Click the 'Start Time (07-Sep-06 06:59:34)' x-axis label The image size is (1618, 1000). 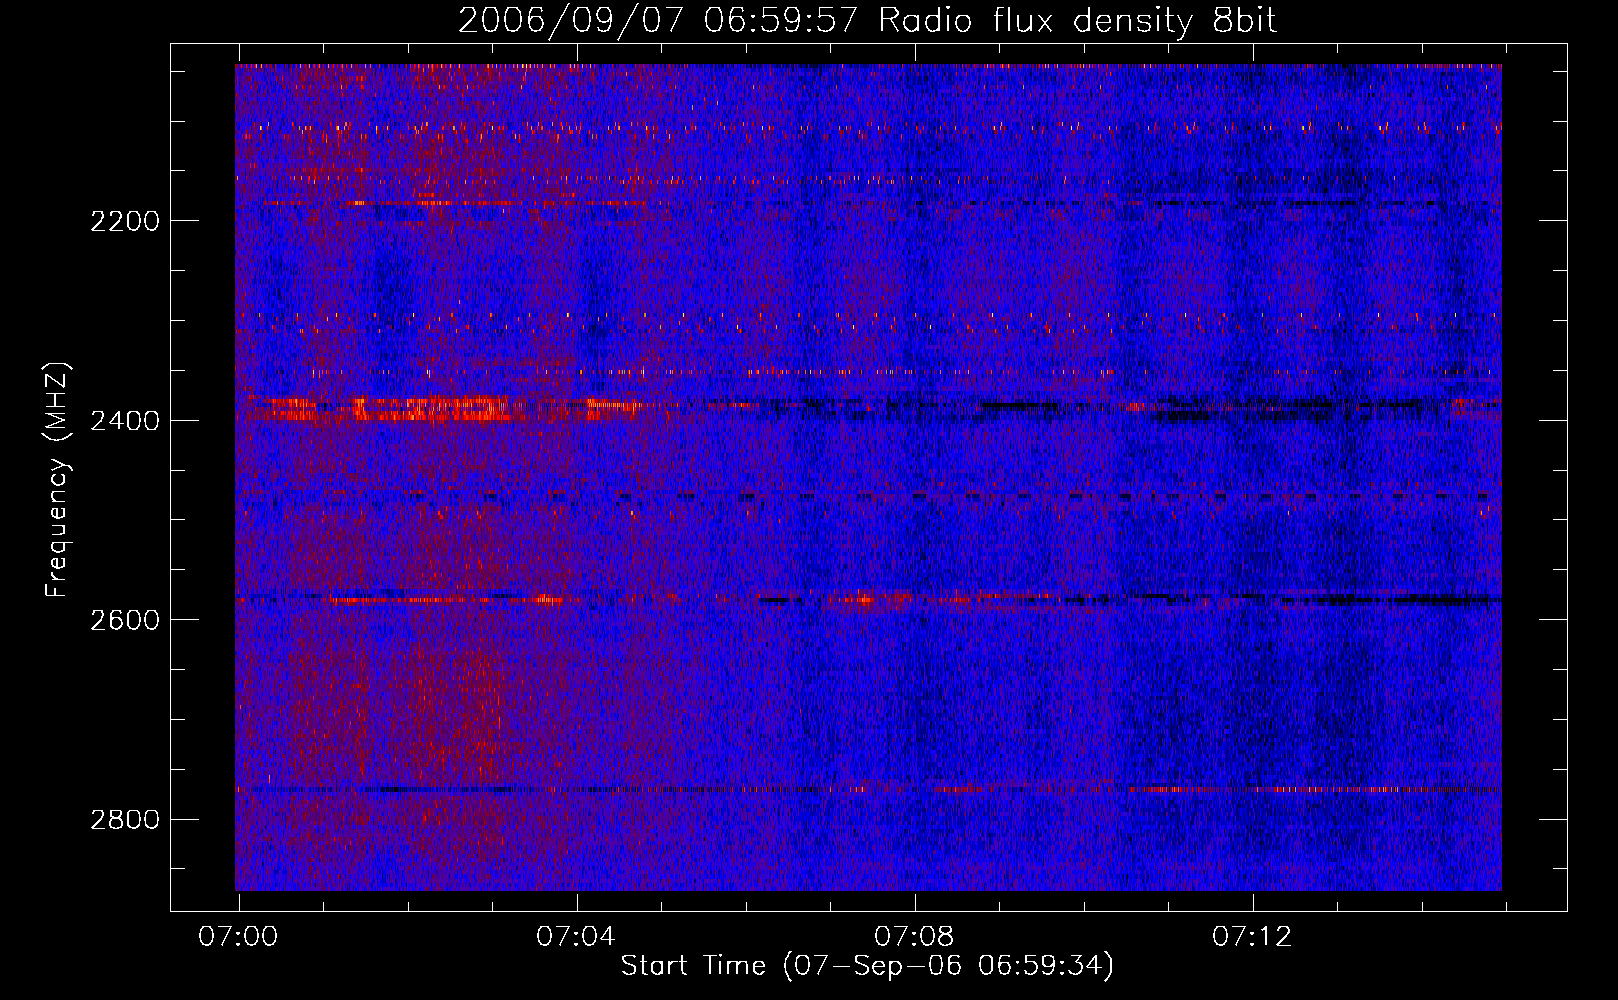(x=867, y=966)
